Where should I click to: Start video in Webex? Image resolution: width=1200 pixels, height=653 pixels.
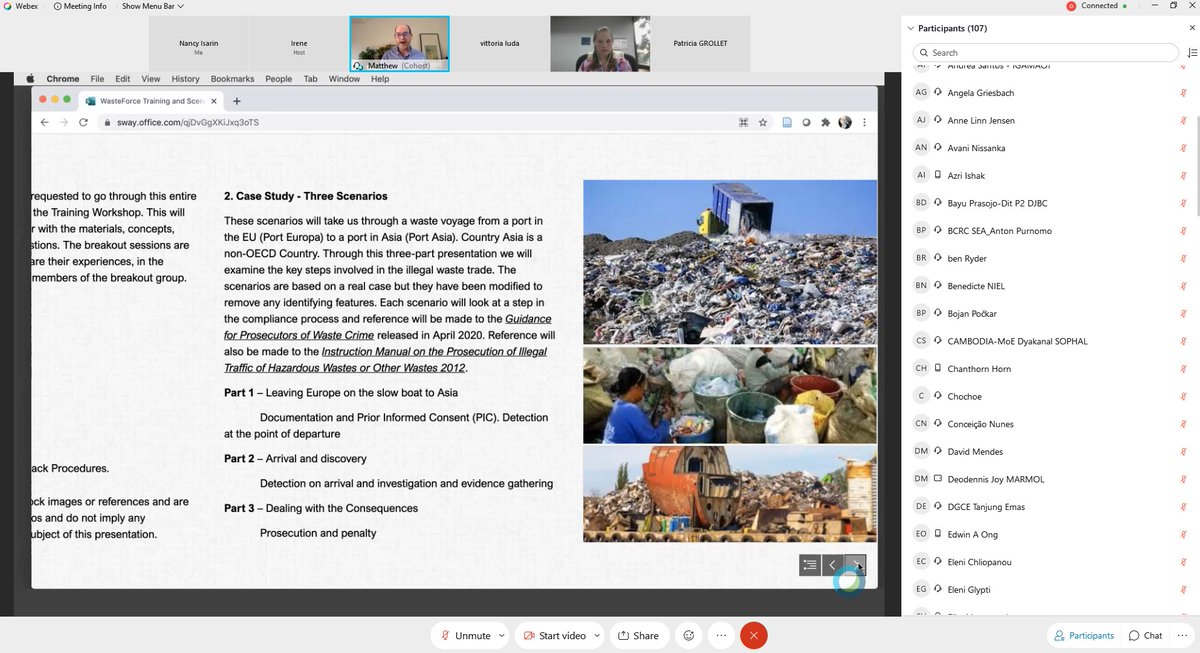pos(555,635)
